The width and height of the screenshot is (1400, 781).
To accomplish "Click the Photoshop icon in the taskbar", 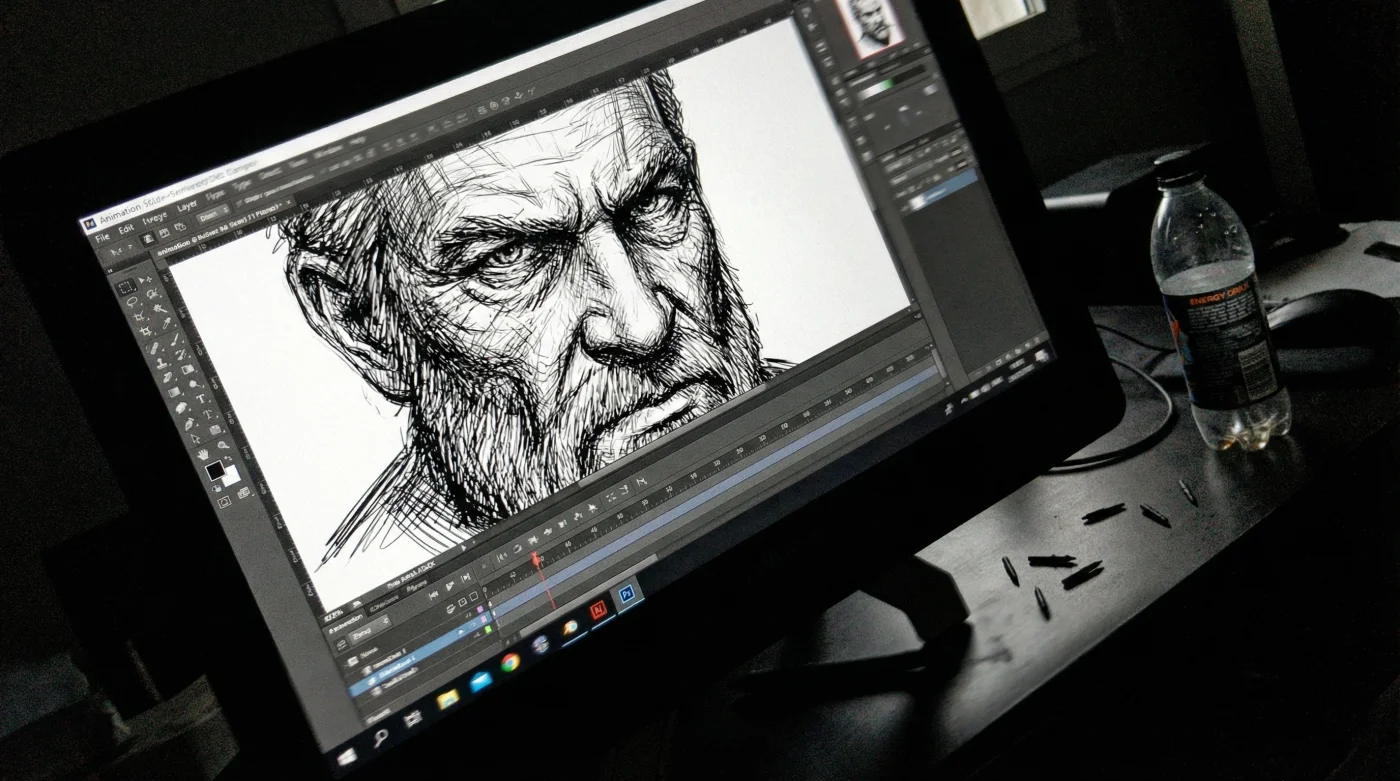I will (x=627, y=594).
